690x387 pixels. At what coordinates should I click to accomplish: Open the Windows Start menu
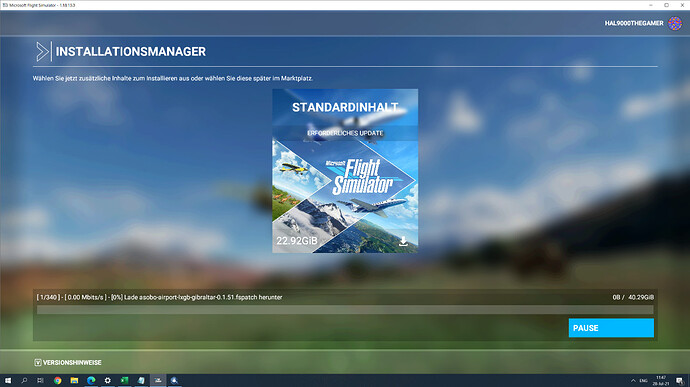point(7,380)
